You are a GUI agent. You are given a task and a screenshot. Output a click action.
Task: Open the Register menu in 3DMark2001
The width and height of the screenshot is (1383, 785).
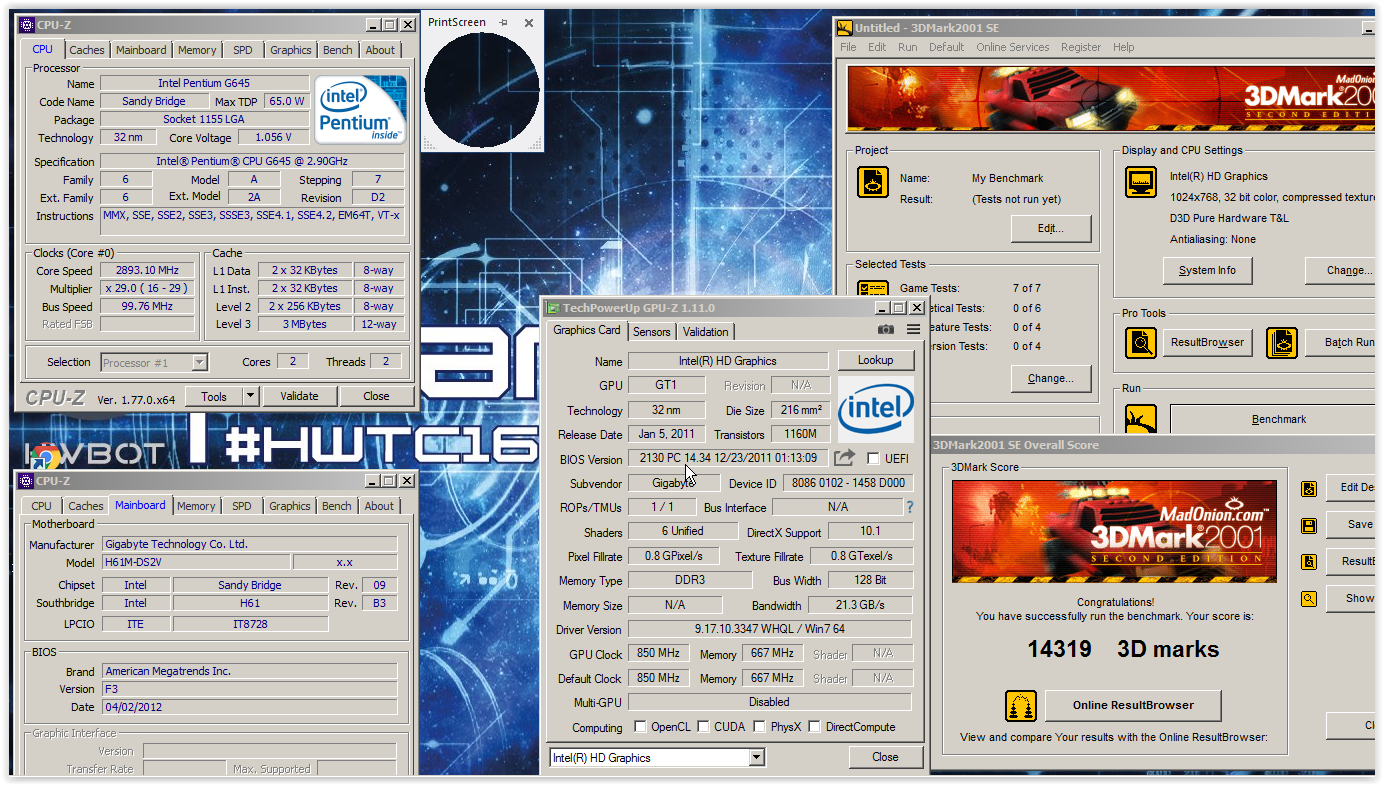[1081, 47]
